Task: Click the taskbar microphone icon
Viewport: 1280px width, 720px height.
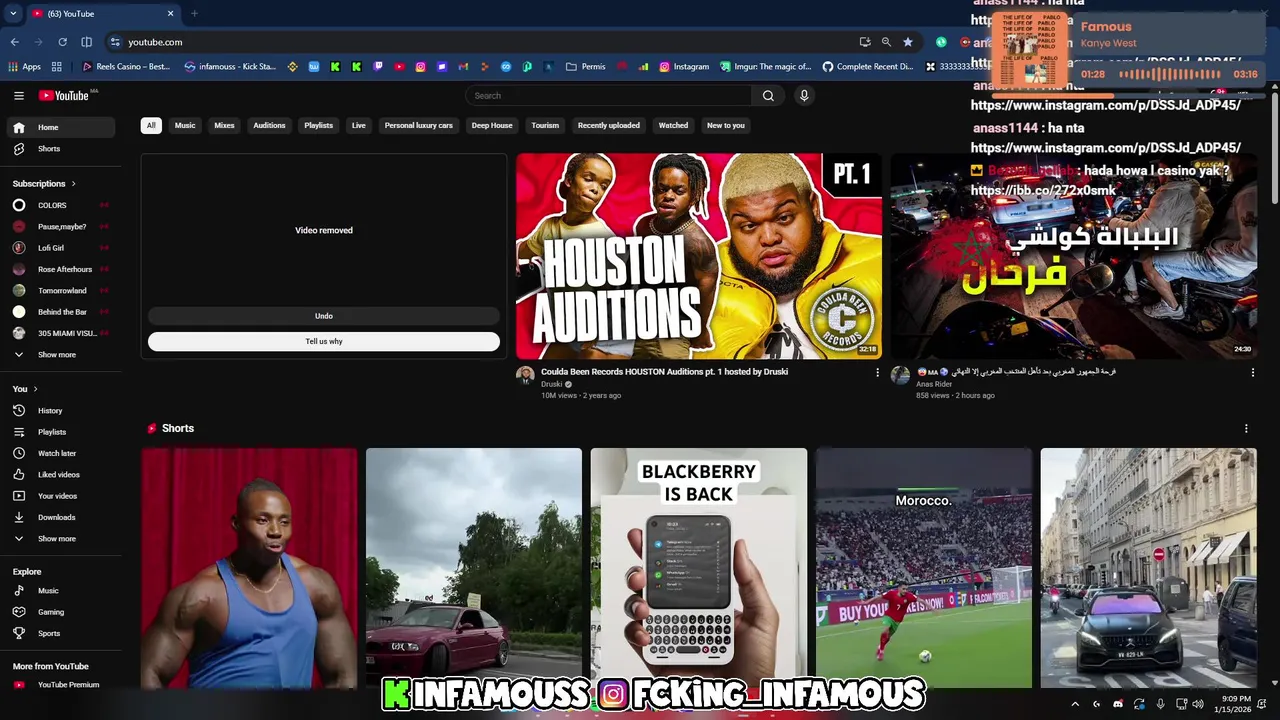Action: click(1161, 704)
